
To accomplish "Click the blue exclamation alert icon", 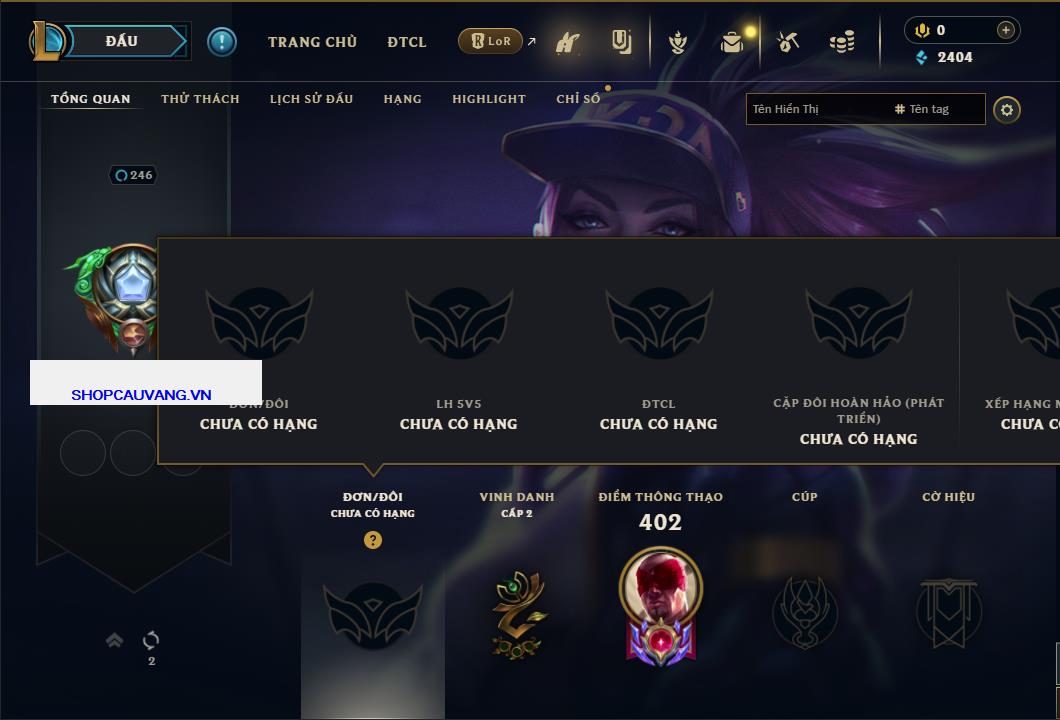I will click(222, 42).
